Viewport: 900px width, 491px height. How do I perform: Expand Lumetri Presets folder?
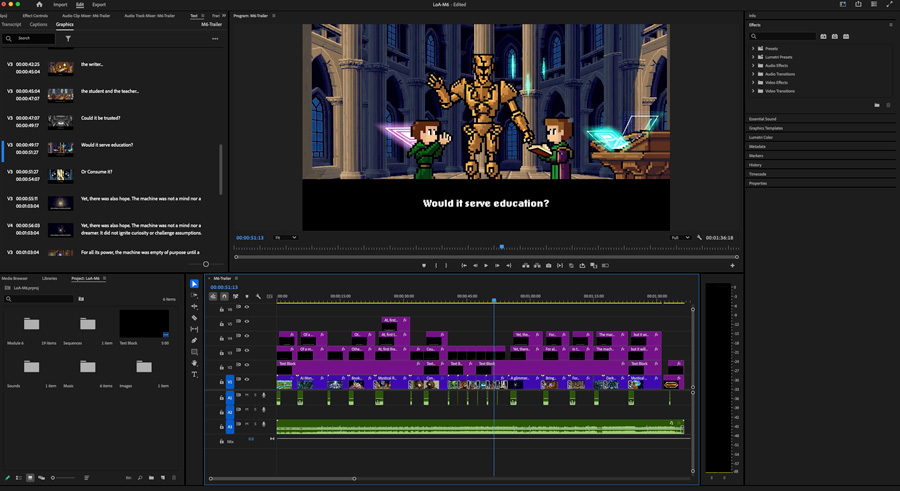tap(753, 57)
